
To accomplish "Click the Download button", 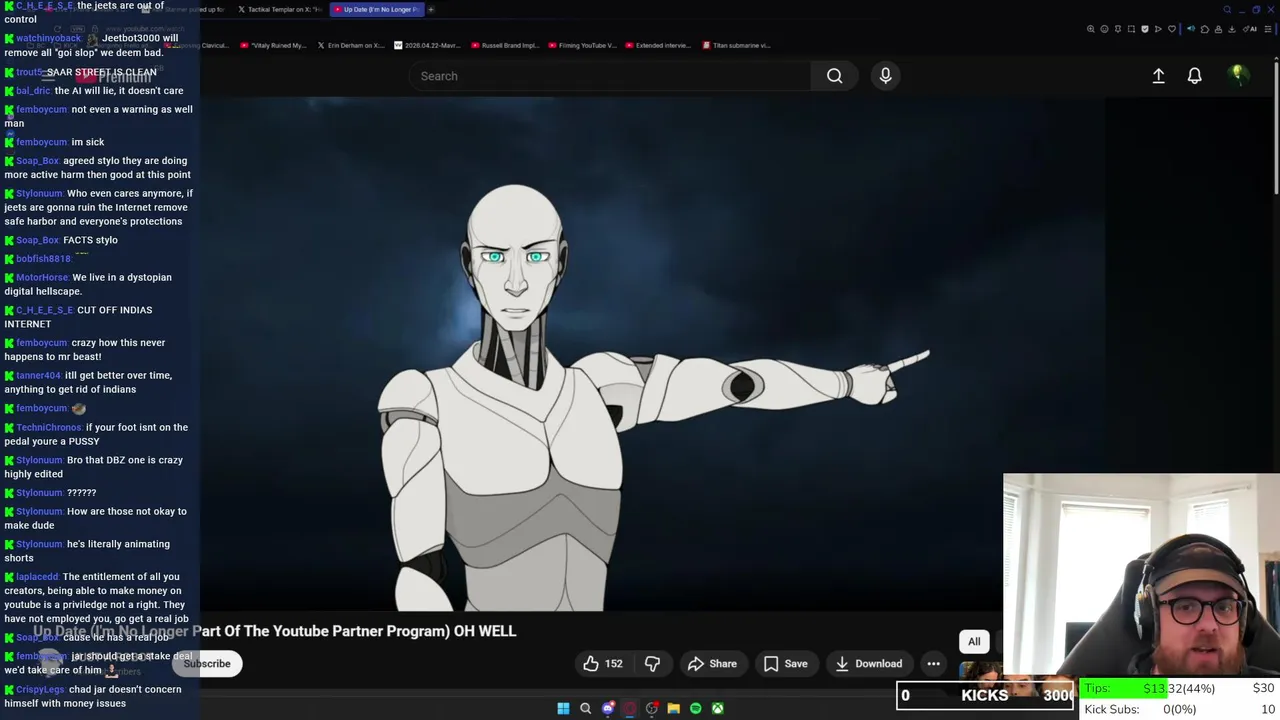I will point(869,663).
